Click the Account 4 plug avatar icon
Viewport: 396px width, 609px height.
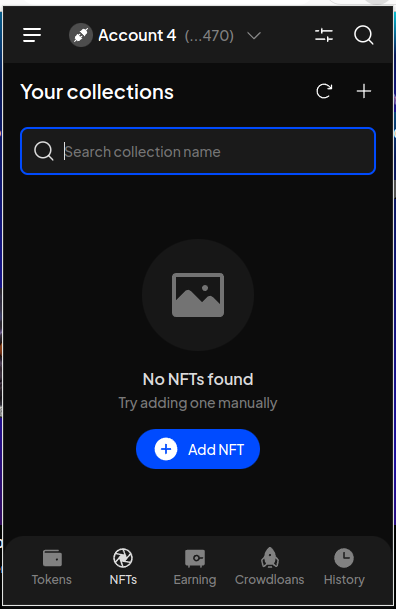(x=81, y=35)
